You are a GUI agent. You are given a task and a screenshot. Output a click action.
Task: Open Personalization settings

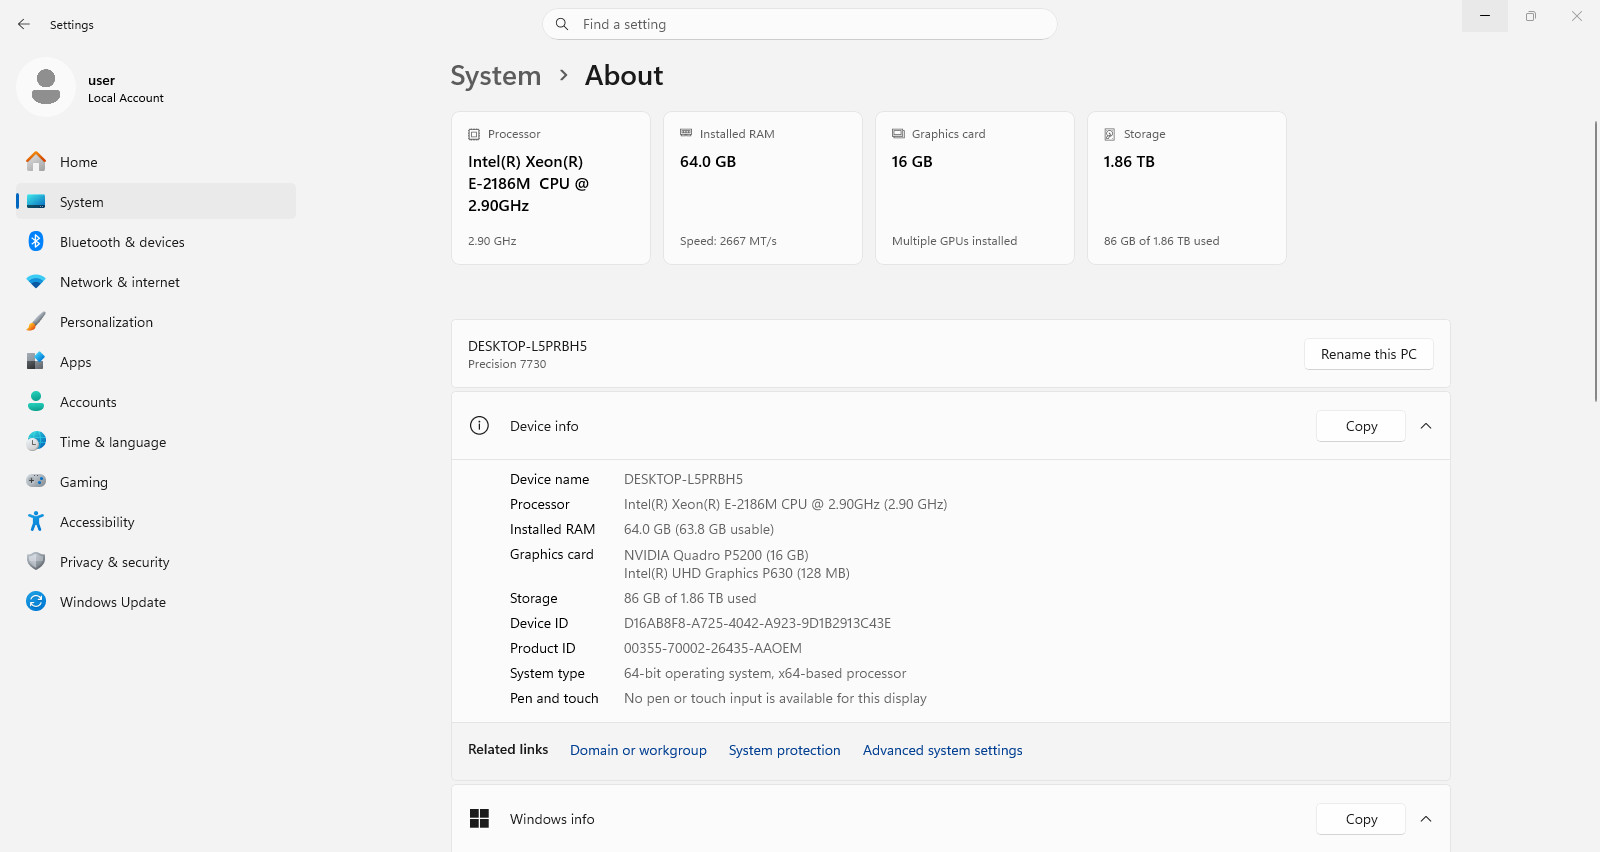(156, 321)
